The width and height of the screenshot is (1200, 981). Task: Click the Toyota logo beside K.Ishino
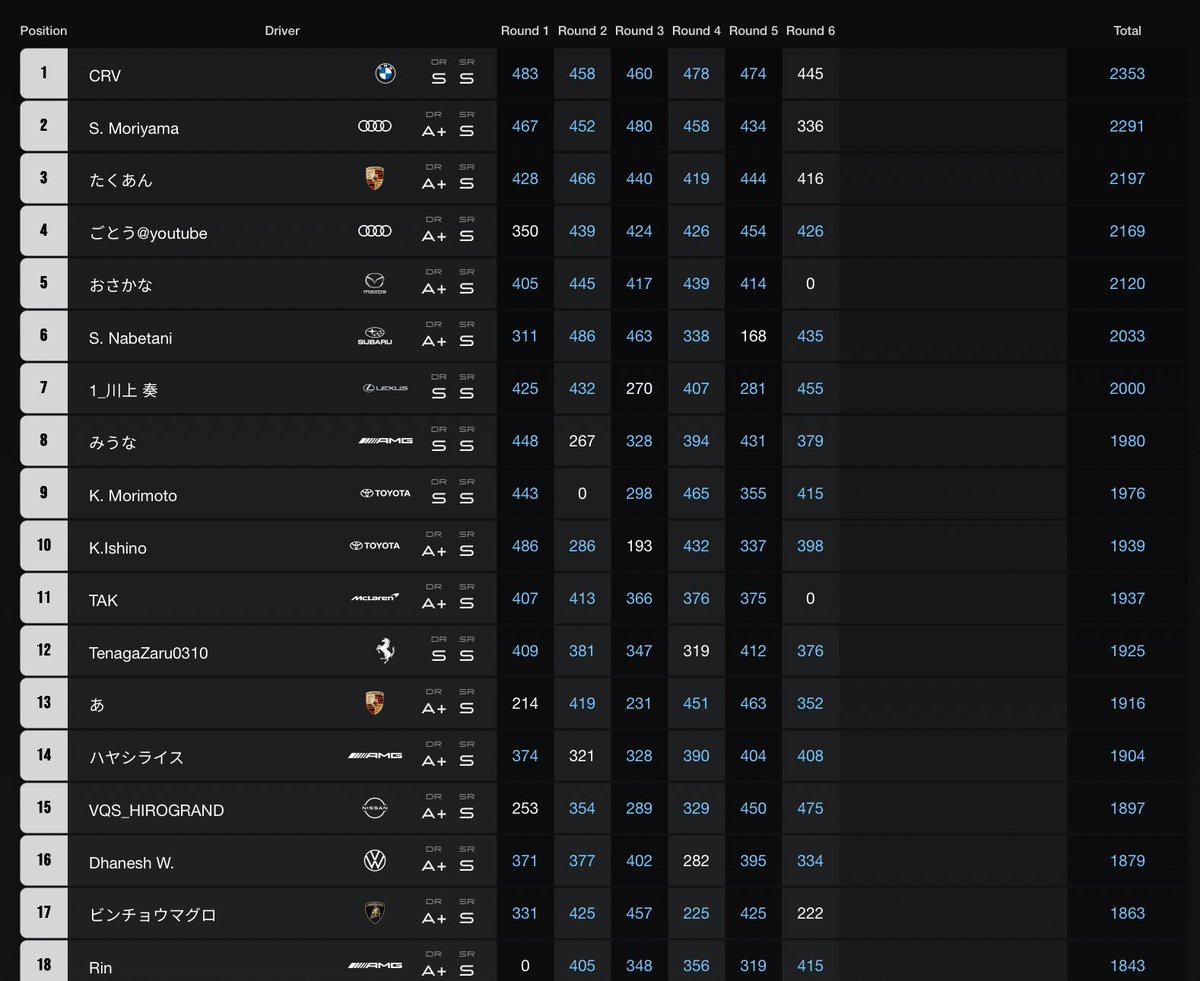point(375,546)
